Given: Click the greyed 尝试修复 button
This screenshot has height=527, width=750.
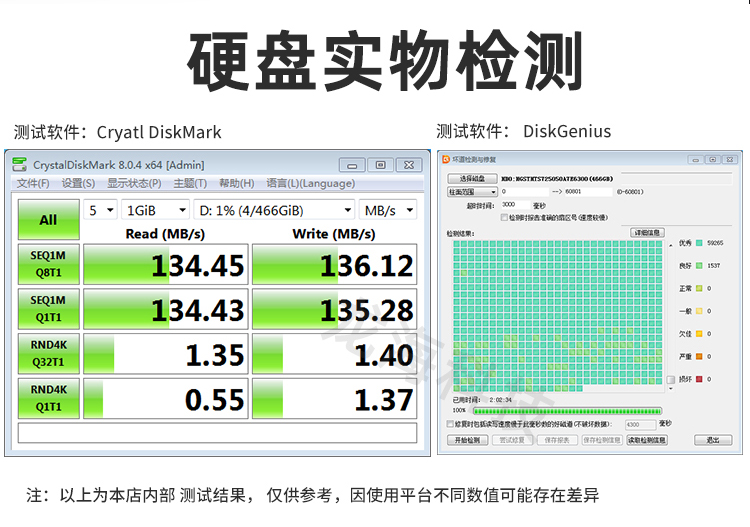Looking at the screenshot, I should [x=512, y=440].
